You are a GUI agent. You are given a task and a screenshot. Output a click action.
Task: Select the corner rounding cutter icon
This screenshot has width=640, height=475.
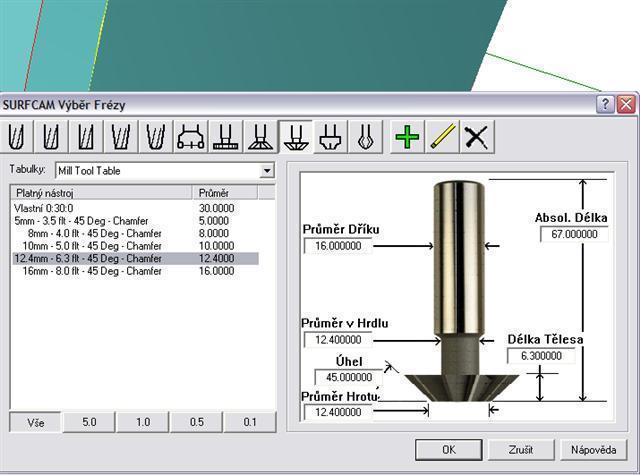(331, 137)
